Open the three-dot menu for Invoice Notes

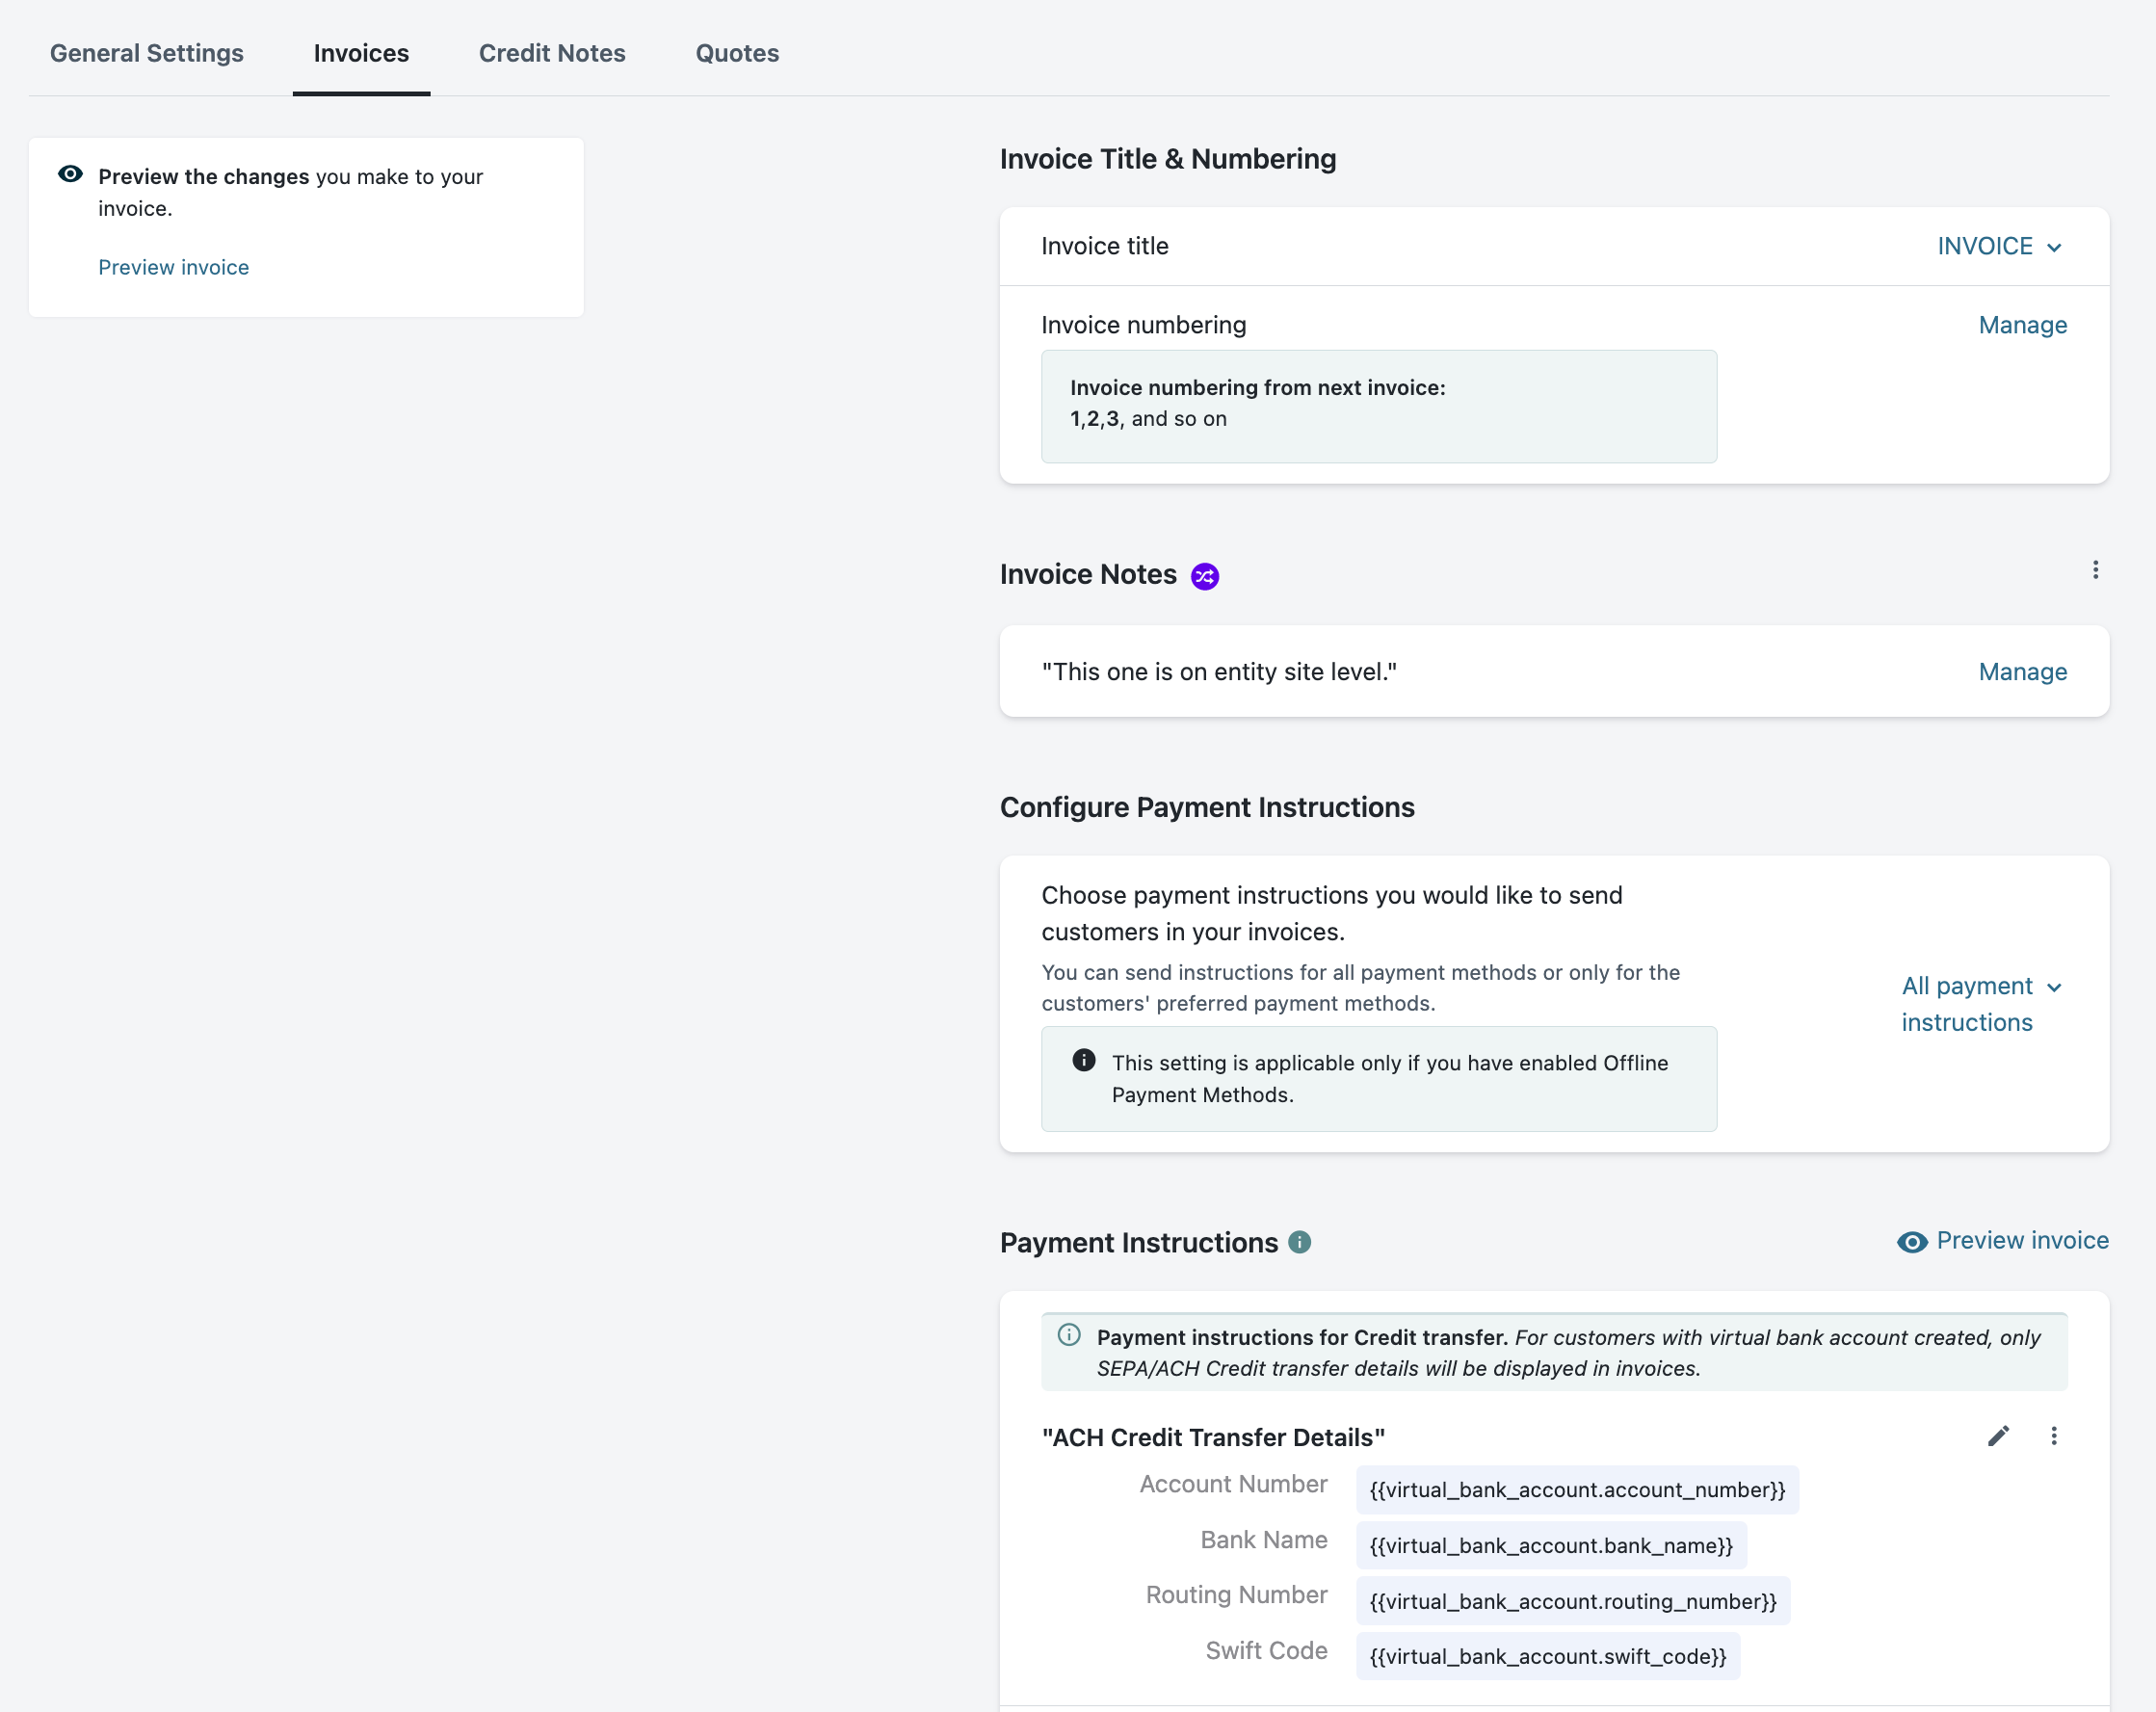click(2095, 570)
